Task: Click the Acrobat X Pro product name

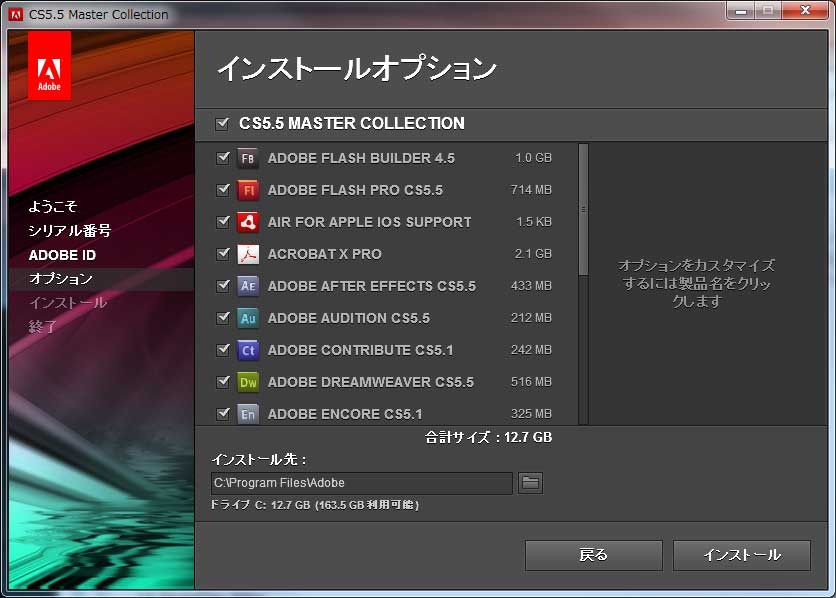Action: [325, 254]
